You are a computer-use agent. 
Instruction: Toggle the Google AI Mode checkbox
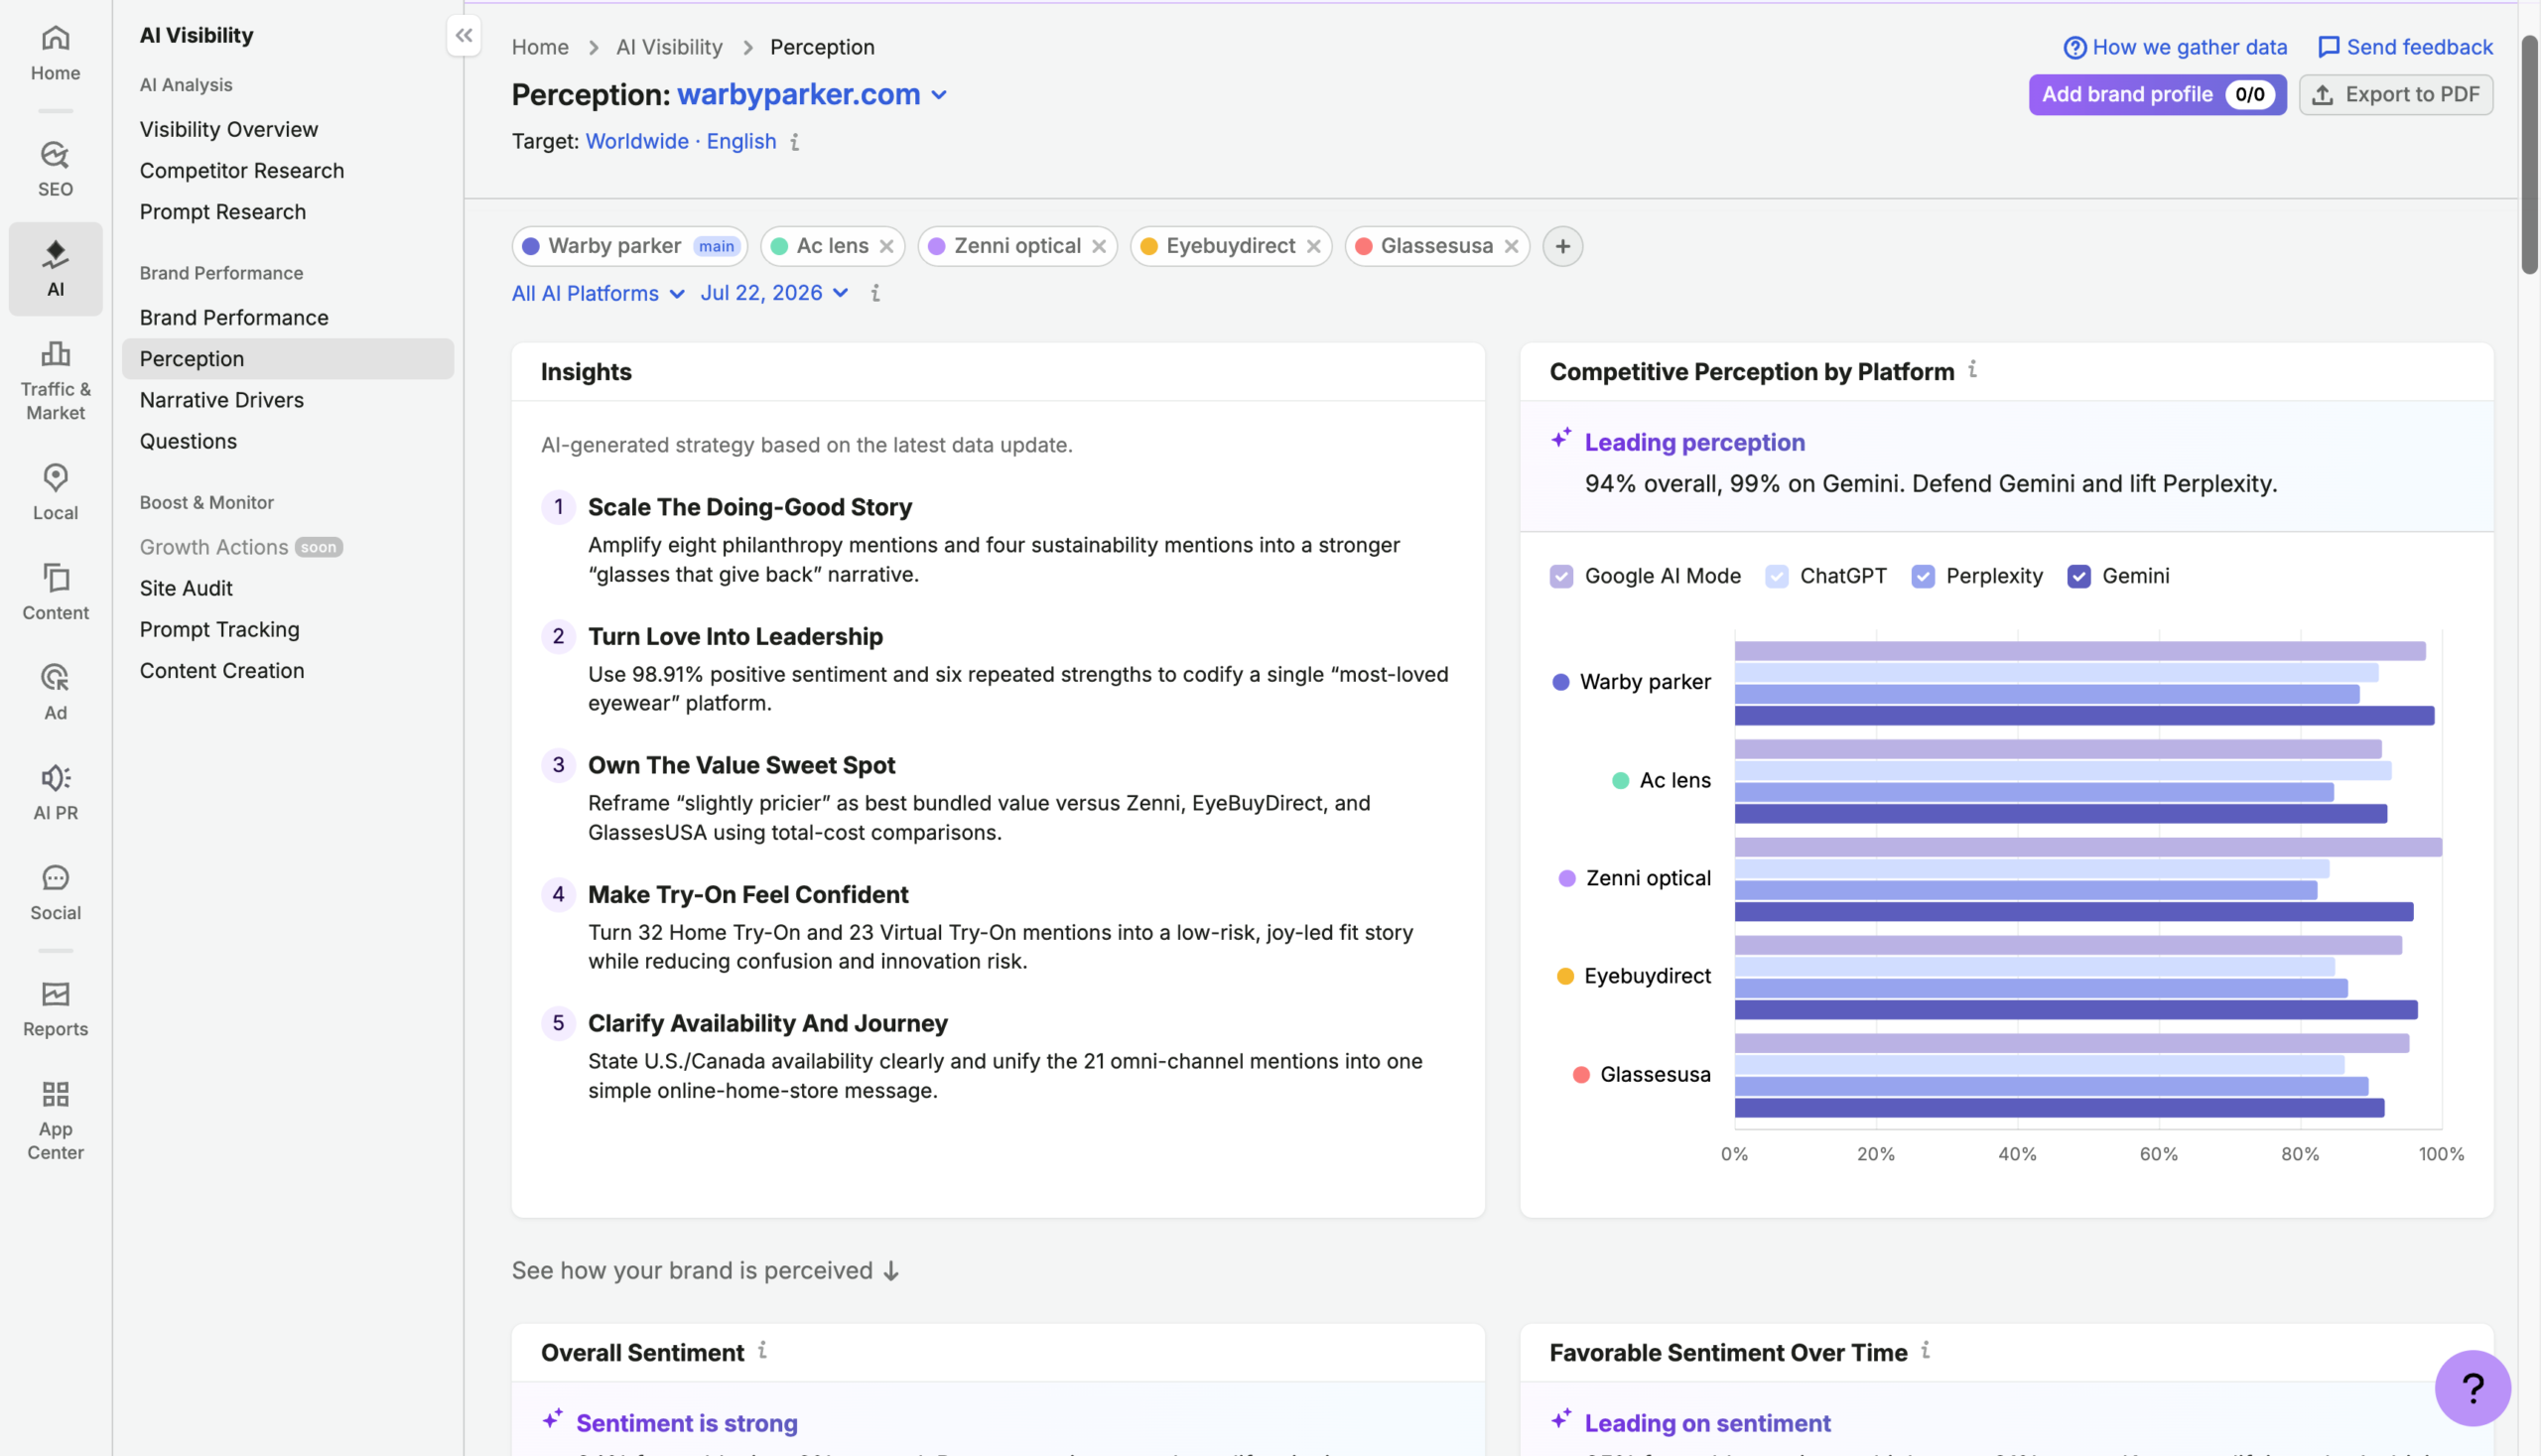(1561, 576)
